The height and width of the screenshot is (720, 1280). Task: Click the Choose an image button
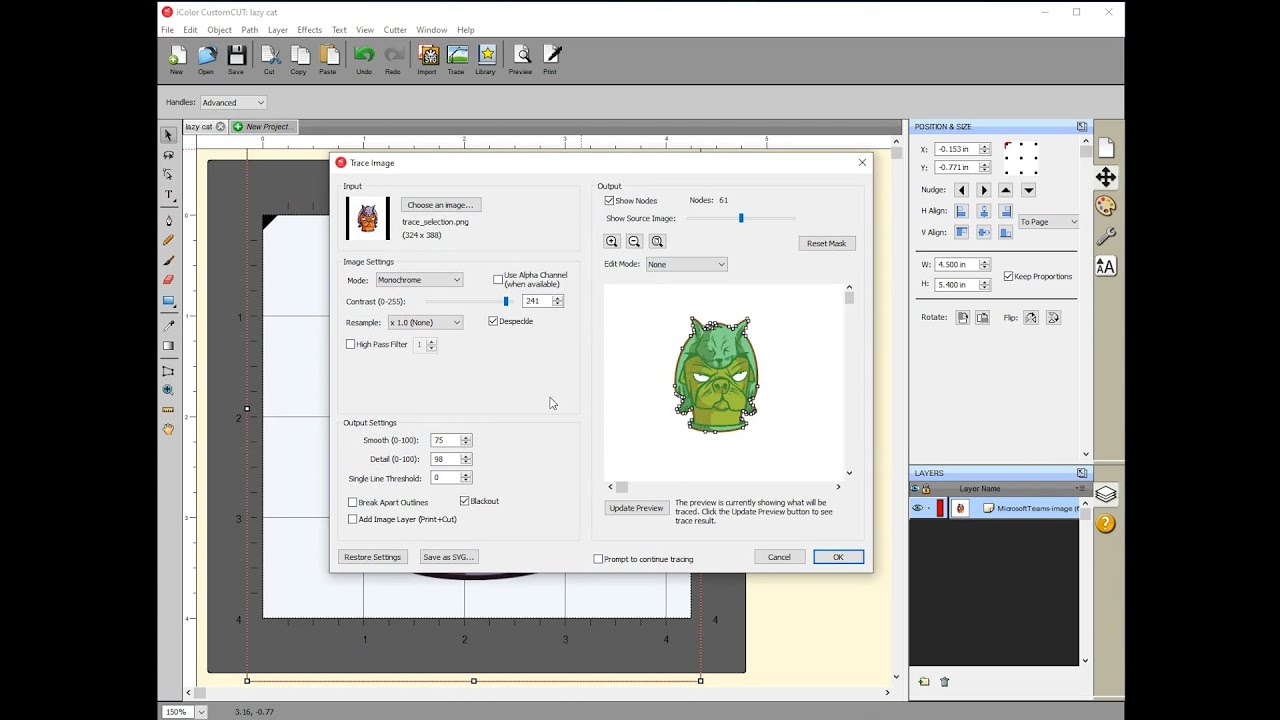(x=440, y=204)
